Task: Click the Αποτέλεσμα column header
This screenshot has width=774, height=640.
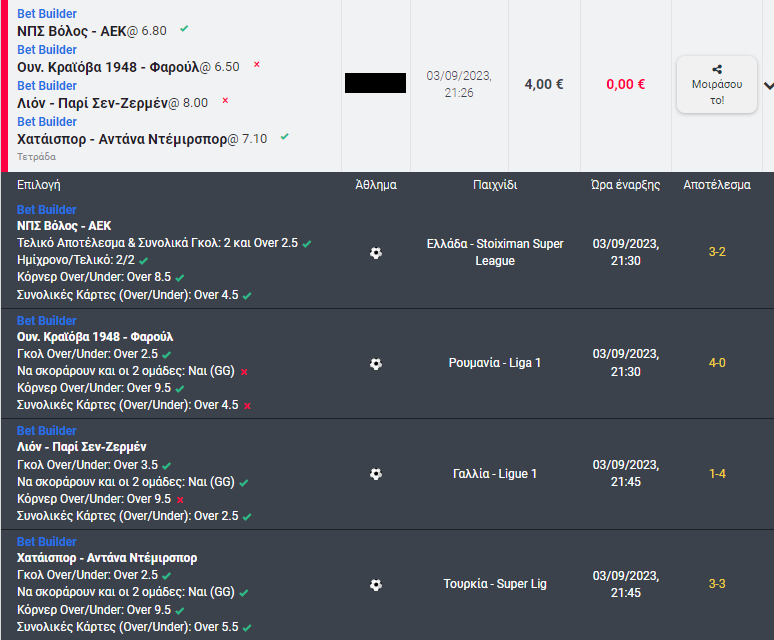Action: (717, 185)
